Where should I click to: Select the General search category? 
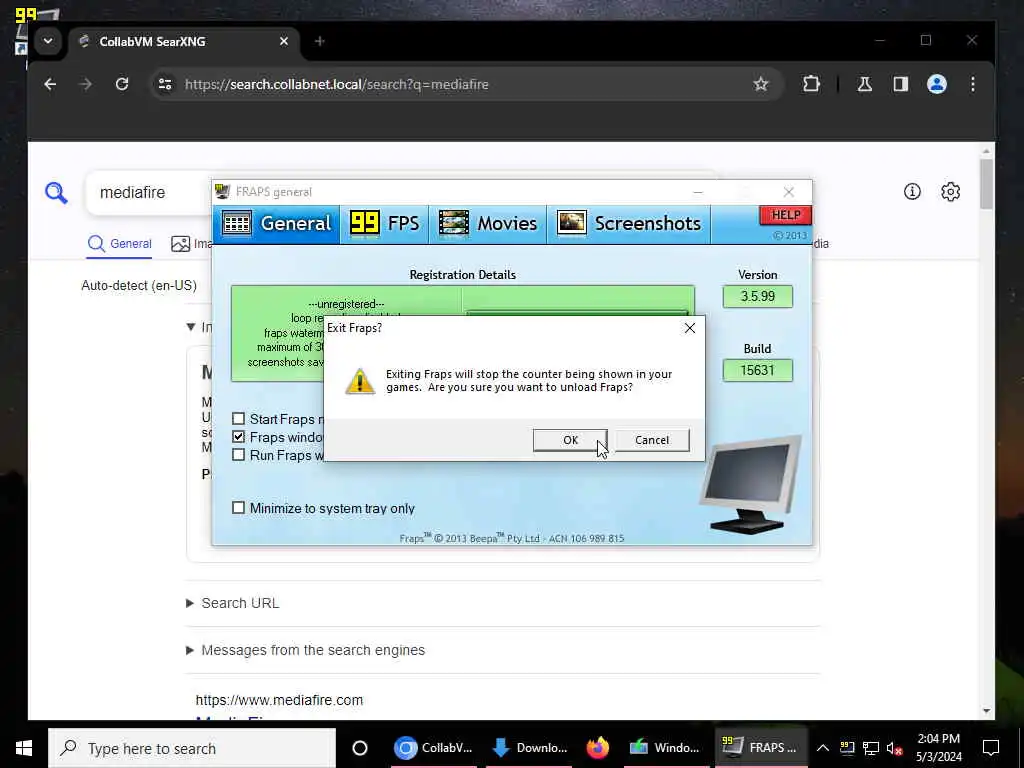pyautogui.click(x=120, y=244)
